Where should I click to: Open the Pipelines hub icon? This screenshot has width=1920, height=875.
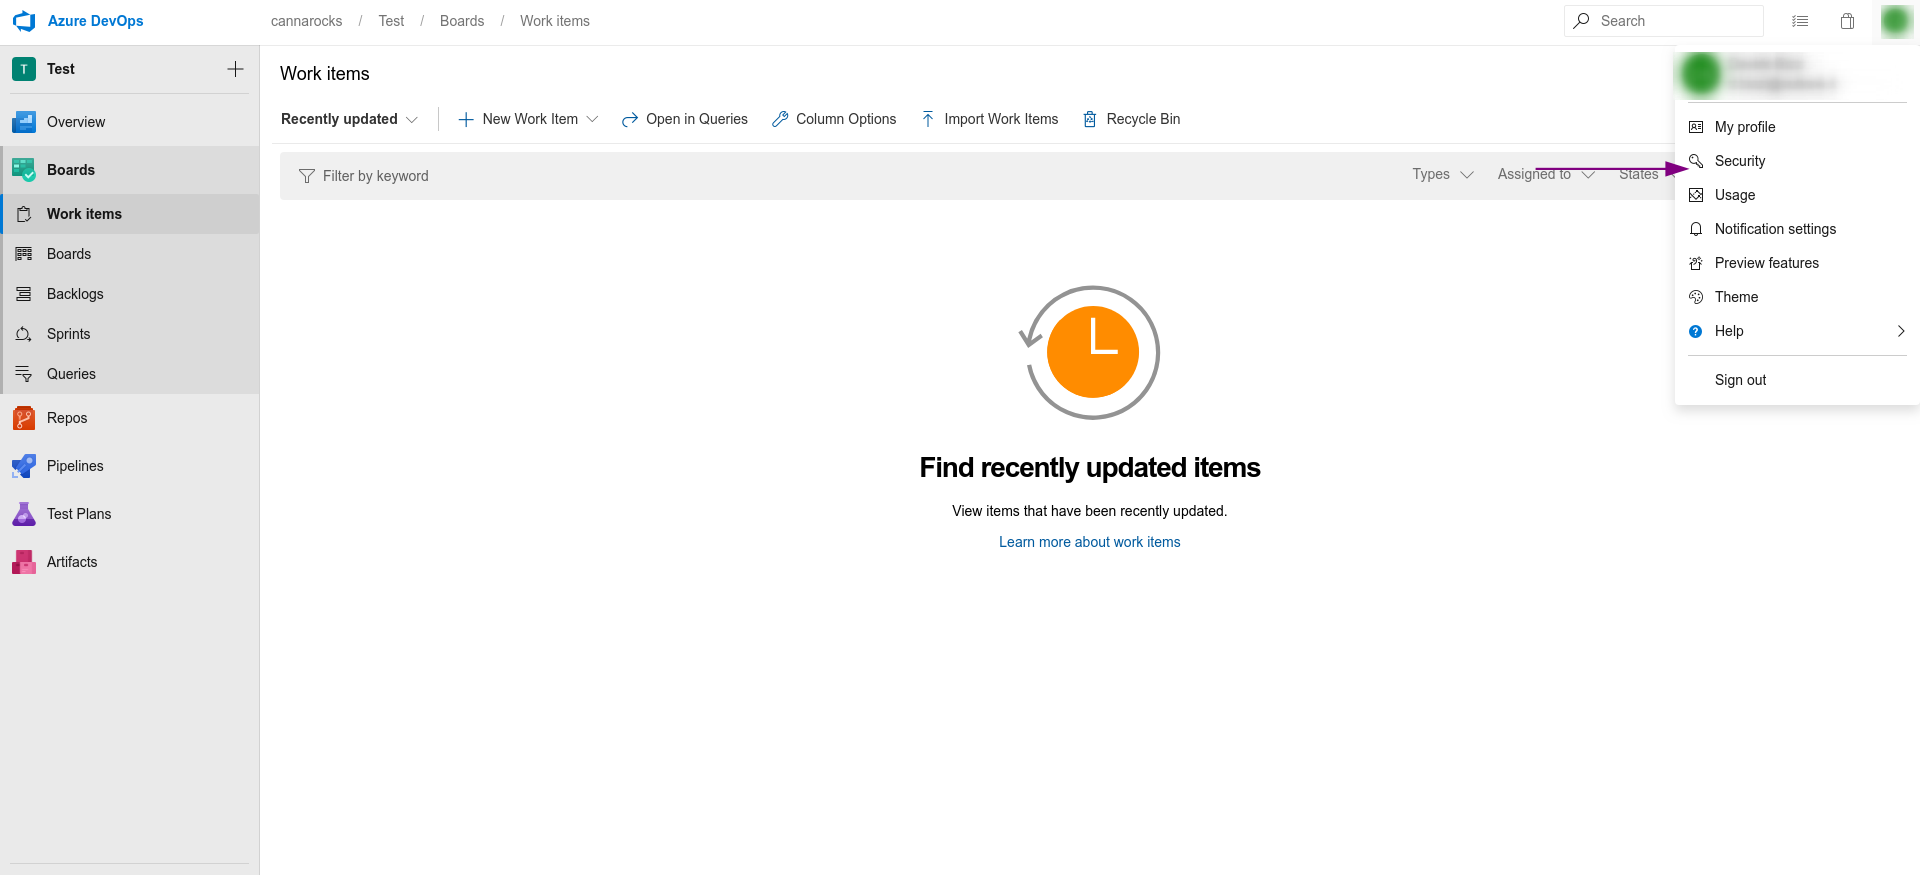tap(24, 466)
